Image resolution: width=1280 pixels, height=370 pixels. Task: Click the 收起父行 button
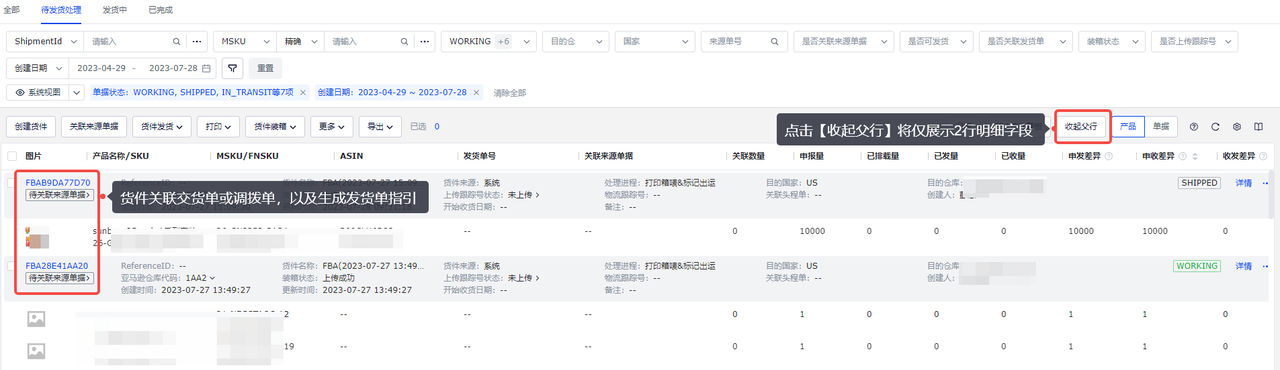click(x=1081, y=127)
